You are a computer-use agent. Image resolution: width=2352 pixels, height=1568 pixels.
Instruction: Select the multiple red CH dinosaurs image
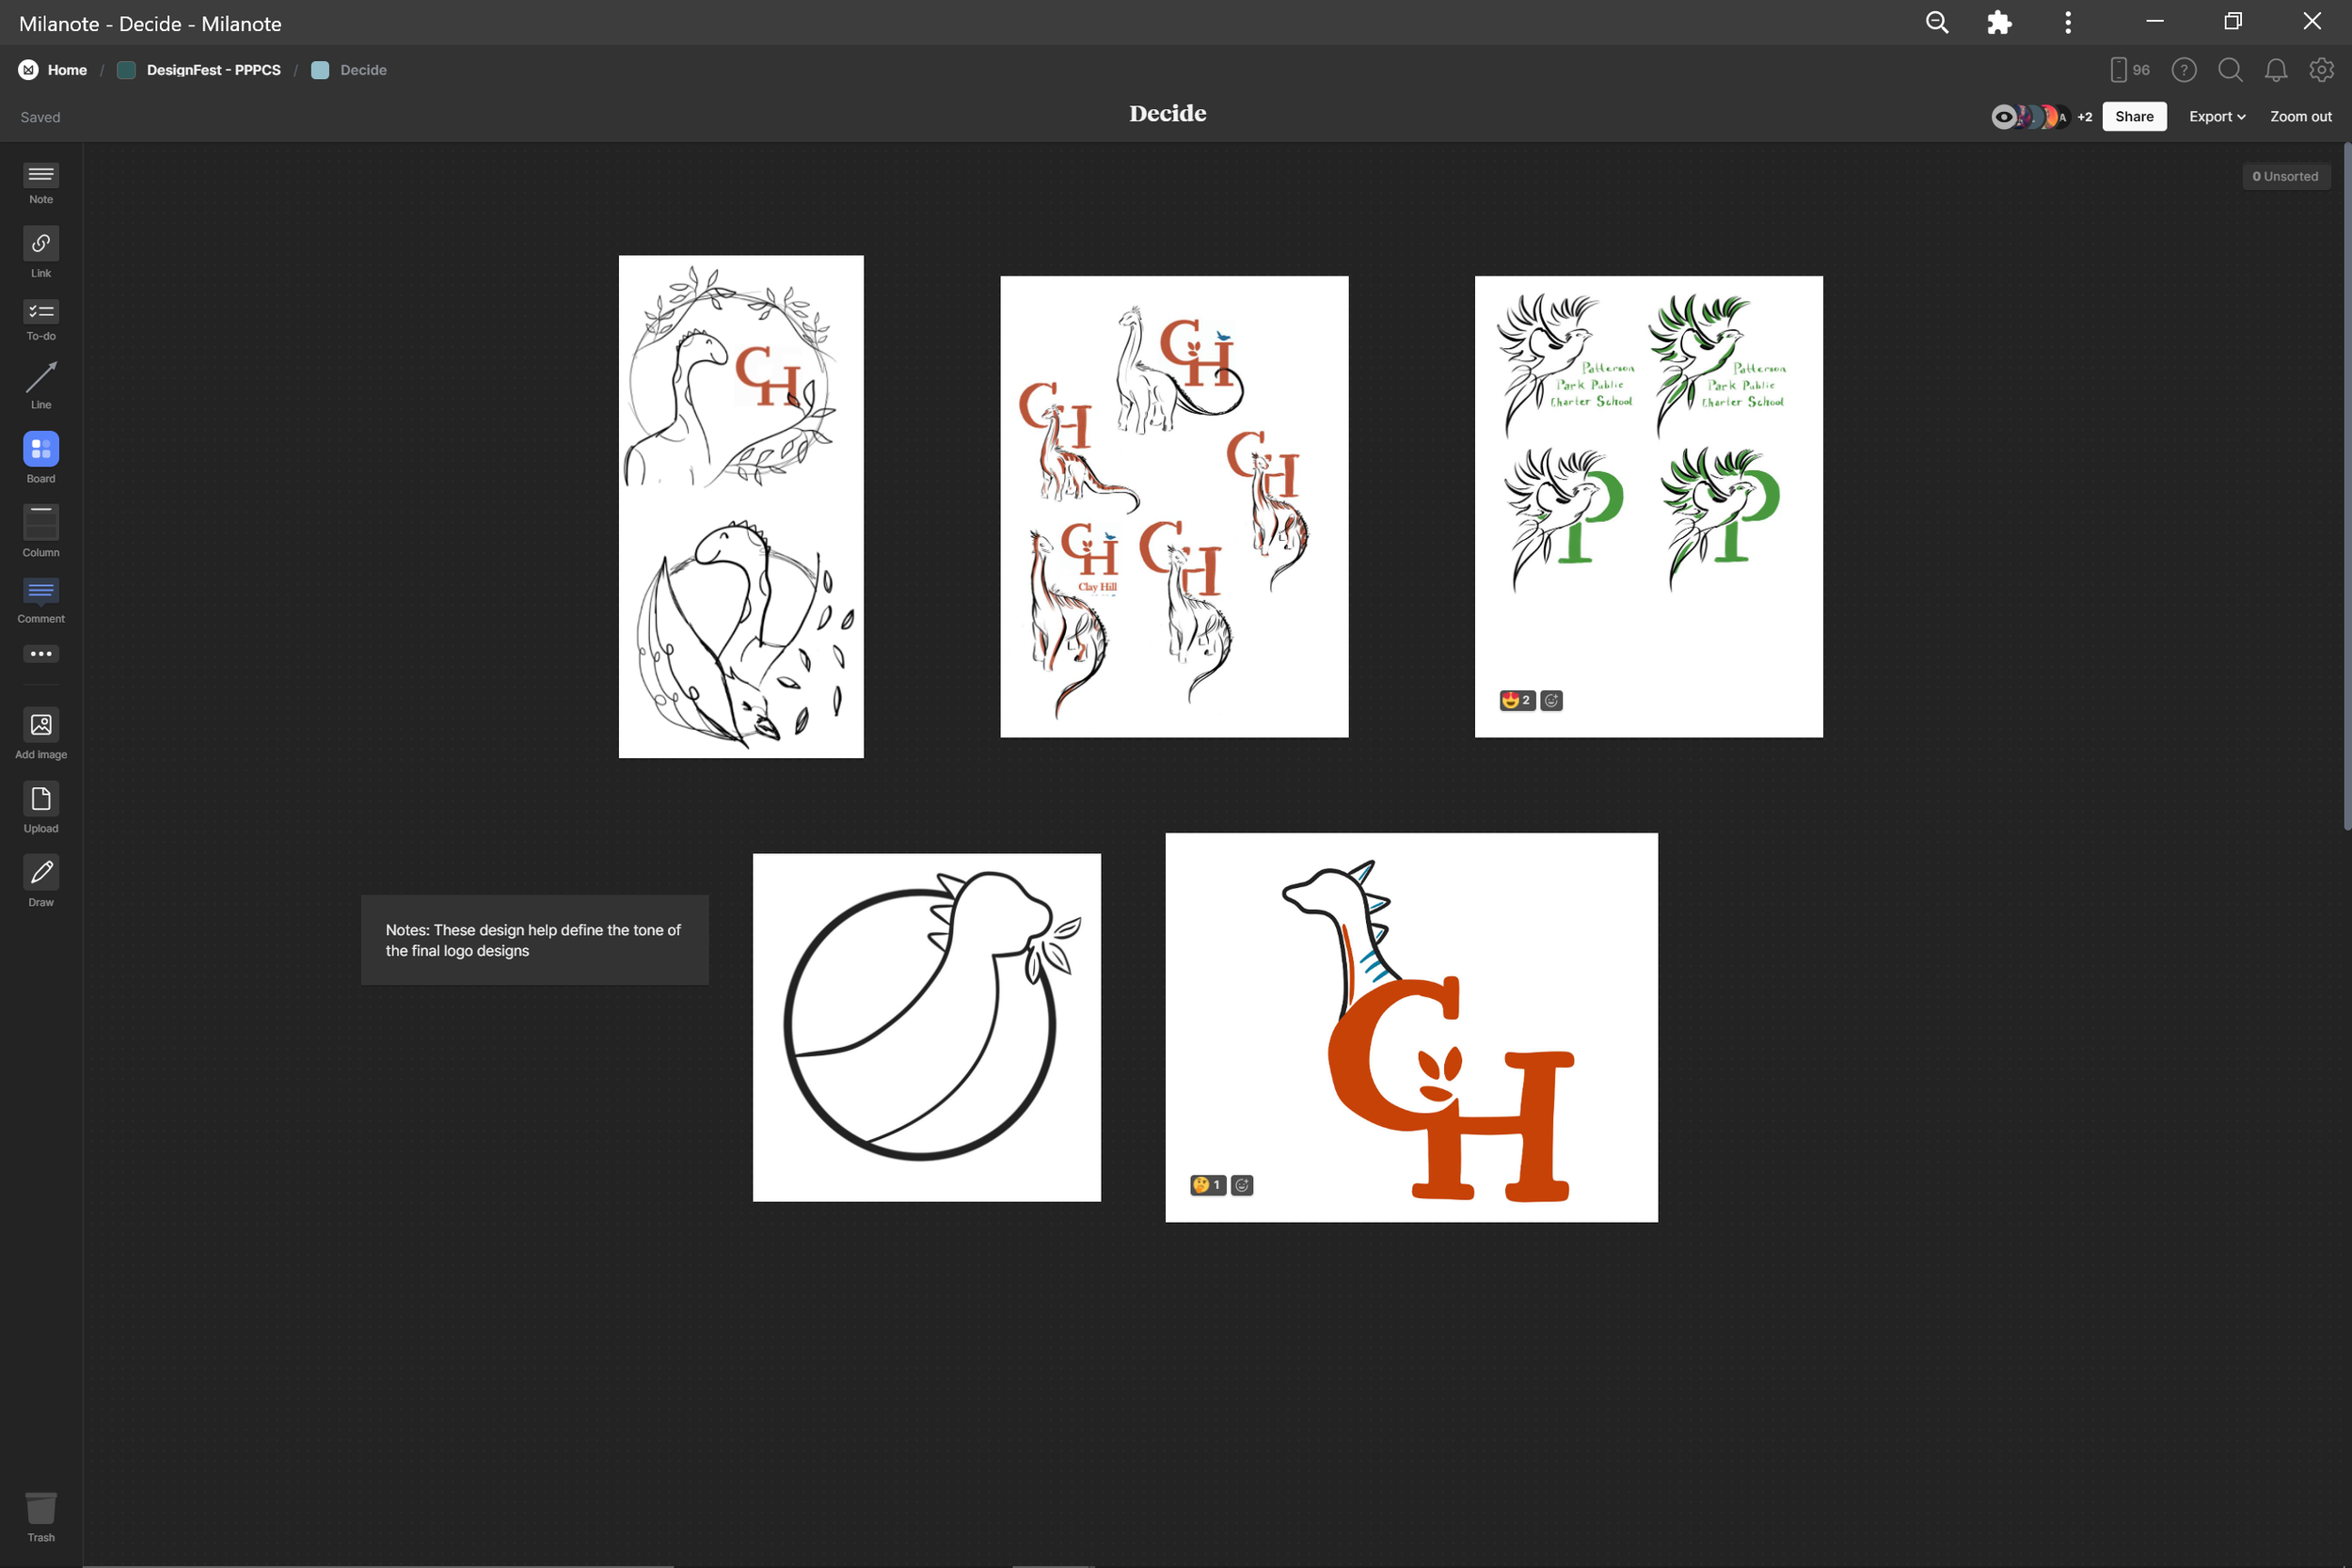(x=1174, y=507)
